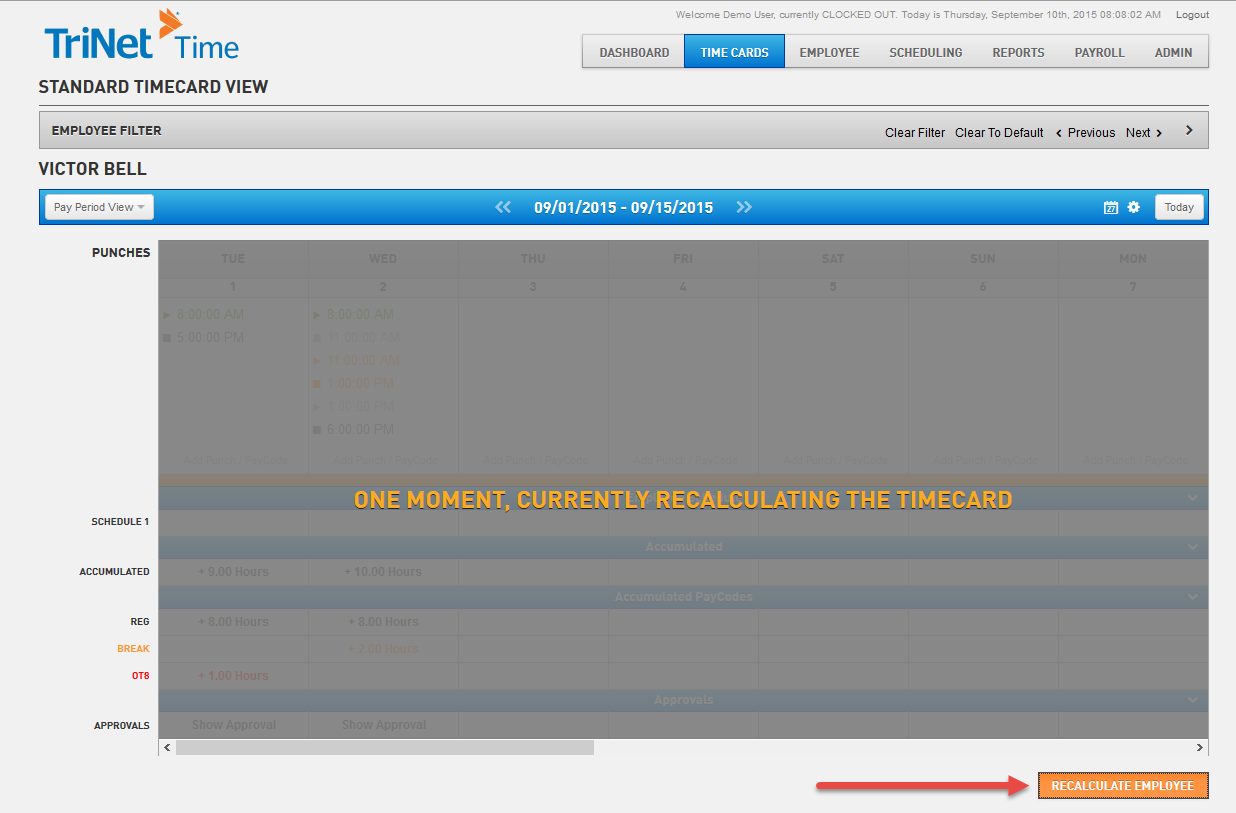Click Show Approval under Tuesday
The width and height of the screenshot is (1236, 813).
(234, 725)
